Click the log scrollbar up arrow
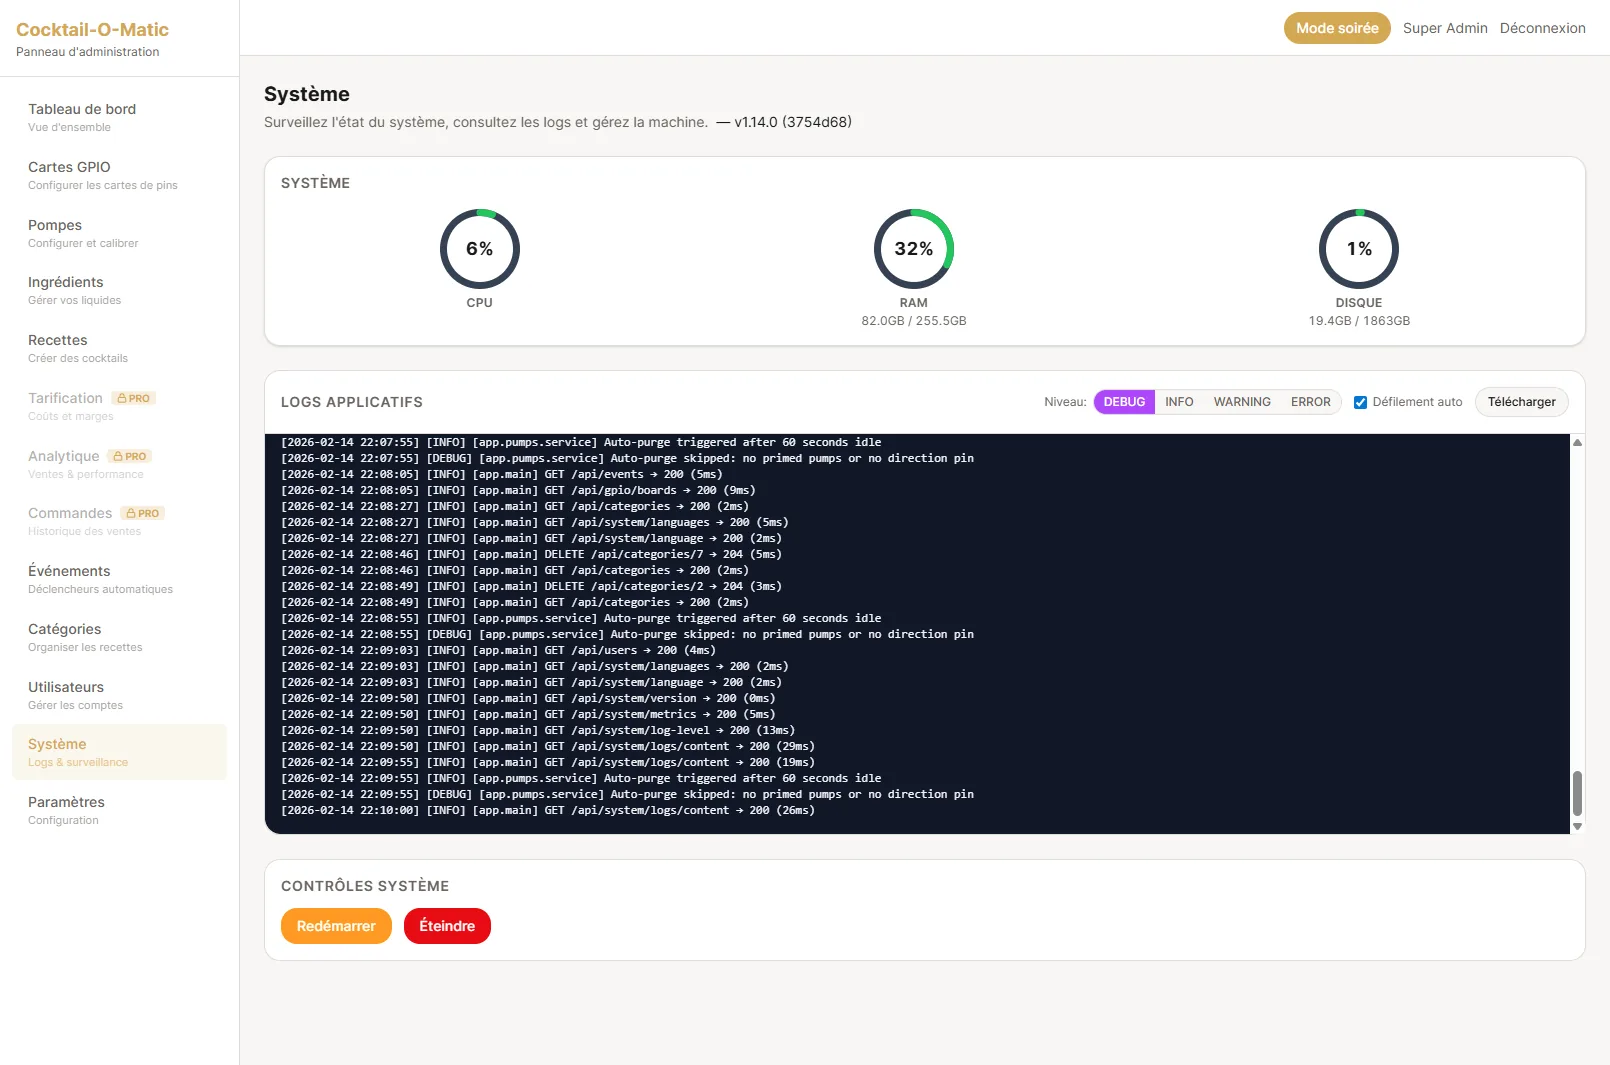The width and height of the screenshot is (1610, 1065). [1577, 442]
